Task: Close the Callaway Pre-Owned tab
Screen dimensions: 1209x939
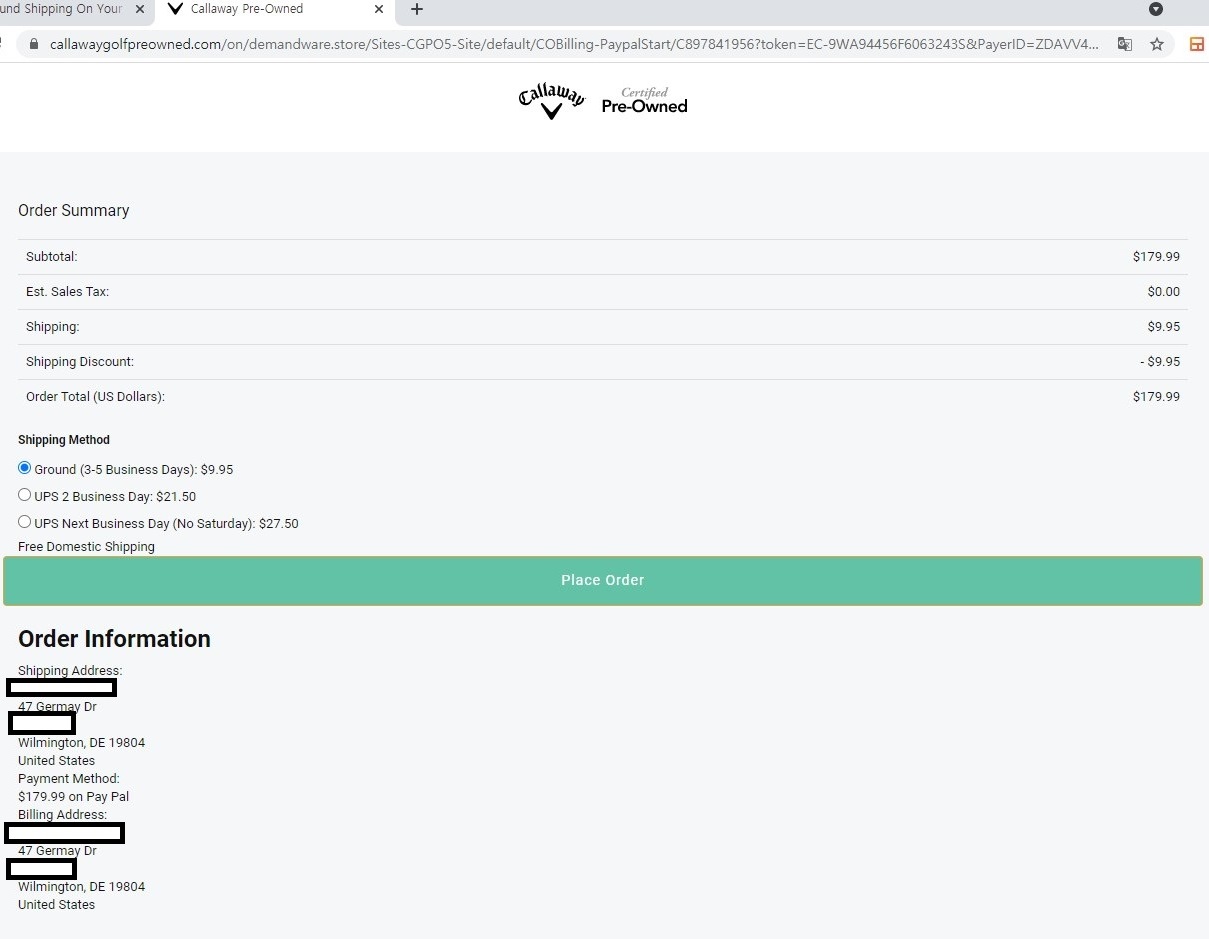Action: (379, 10)
